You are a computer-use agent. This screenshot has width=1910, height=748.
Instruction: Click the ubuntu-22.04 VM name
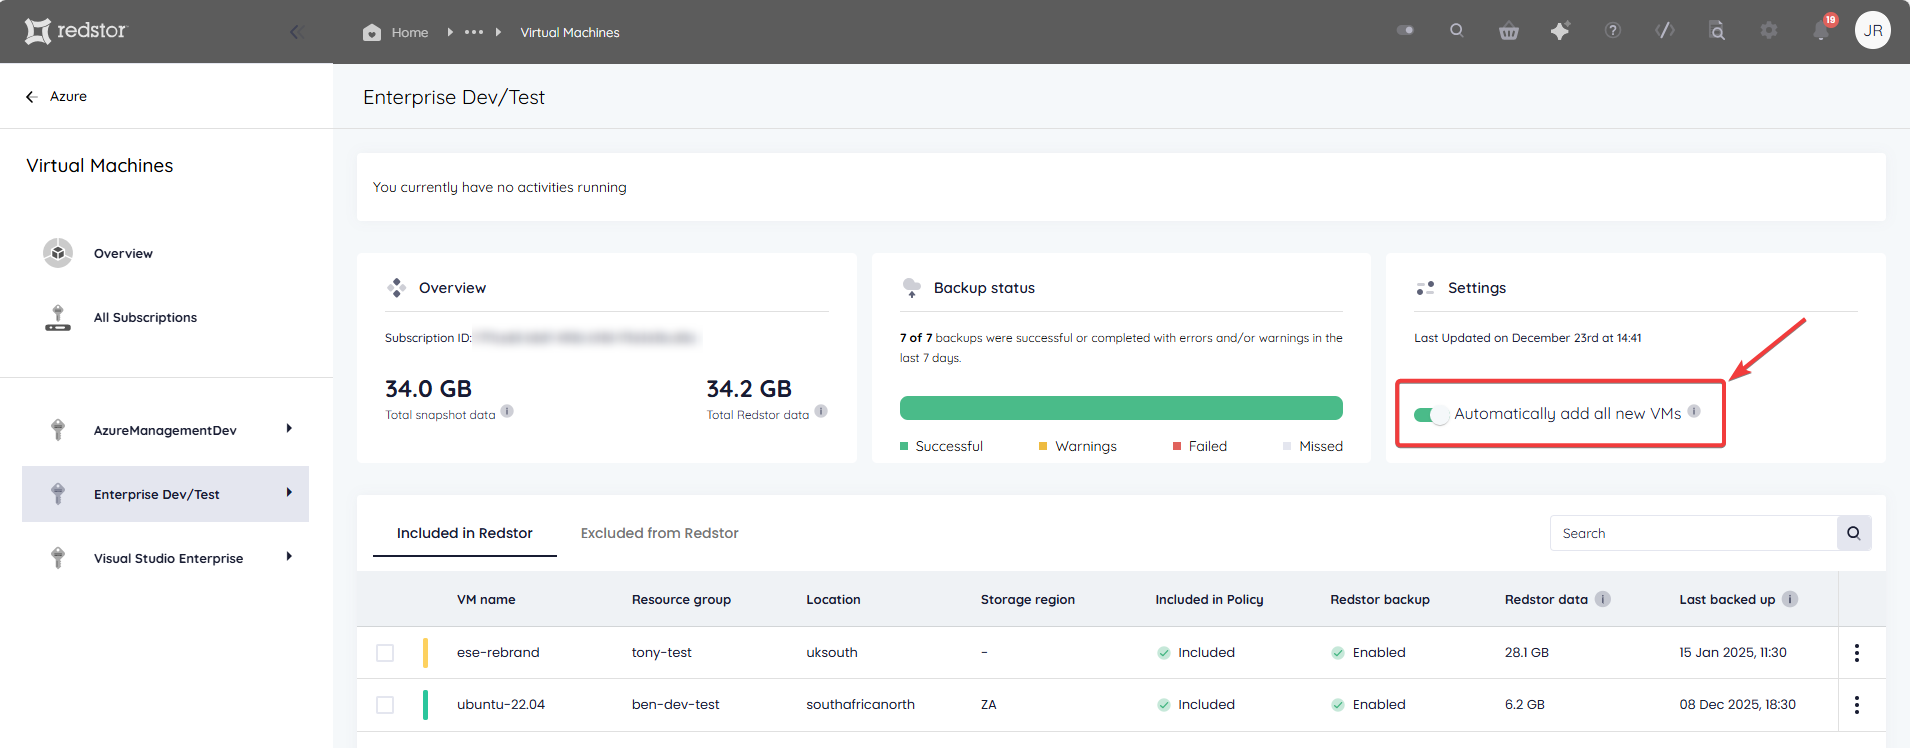coord(501,705)
